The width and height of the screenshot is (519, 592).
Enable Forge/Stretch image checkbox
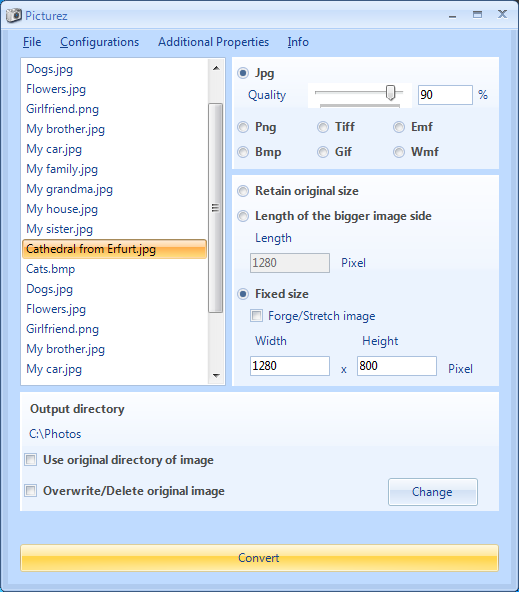(257, 316)
